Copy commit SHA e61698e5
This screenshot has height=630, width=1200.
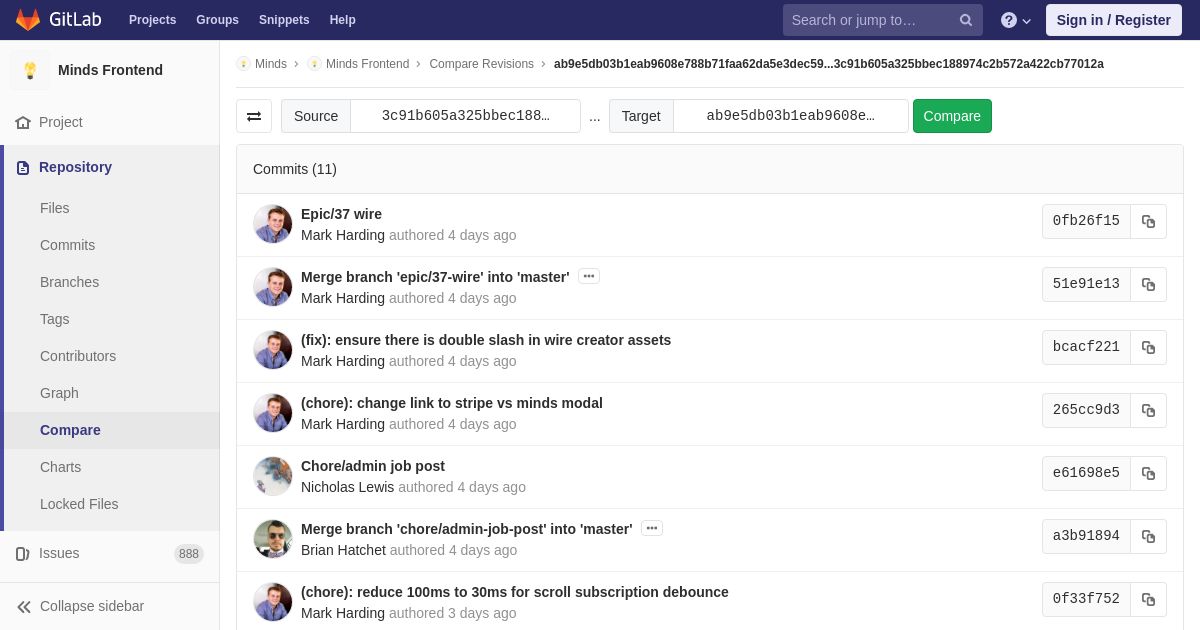(1148, 474)
